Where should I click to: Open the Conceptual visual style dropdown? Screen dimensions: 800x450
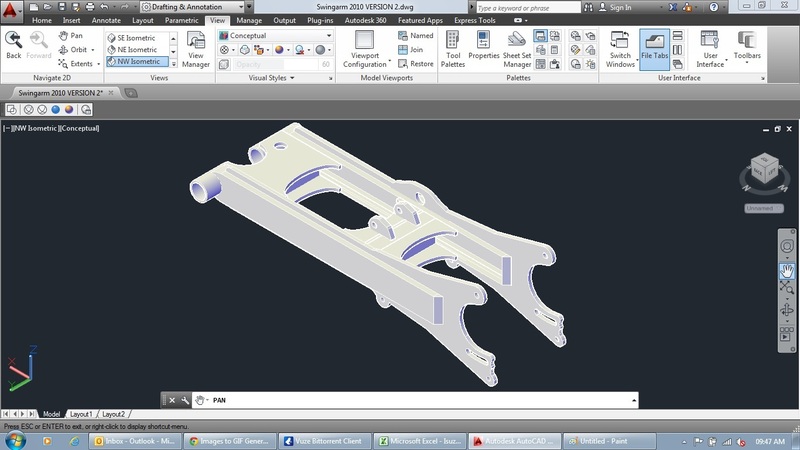pos(276,35)
